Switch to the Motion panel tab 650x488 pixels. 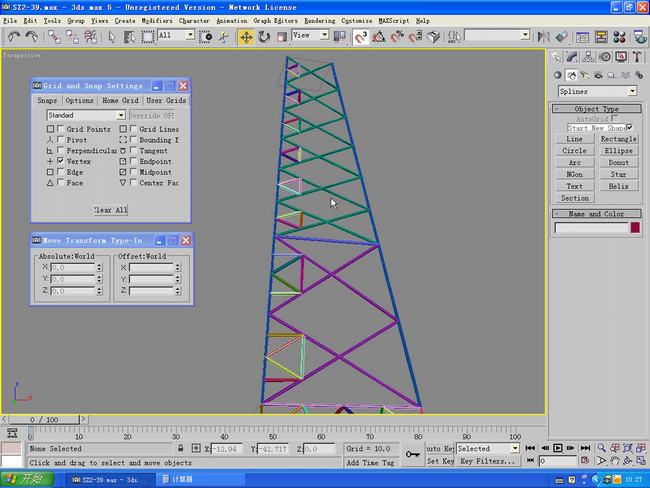pos(605,57)
